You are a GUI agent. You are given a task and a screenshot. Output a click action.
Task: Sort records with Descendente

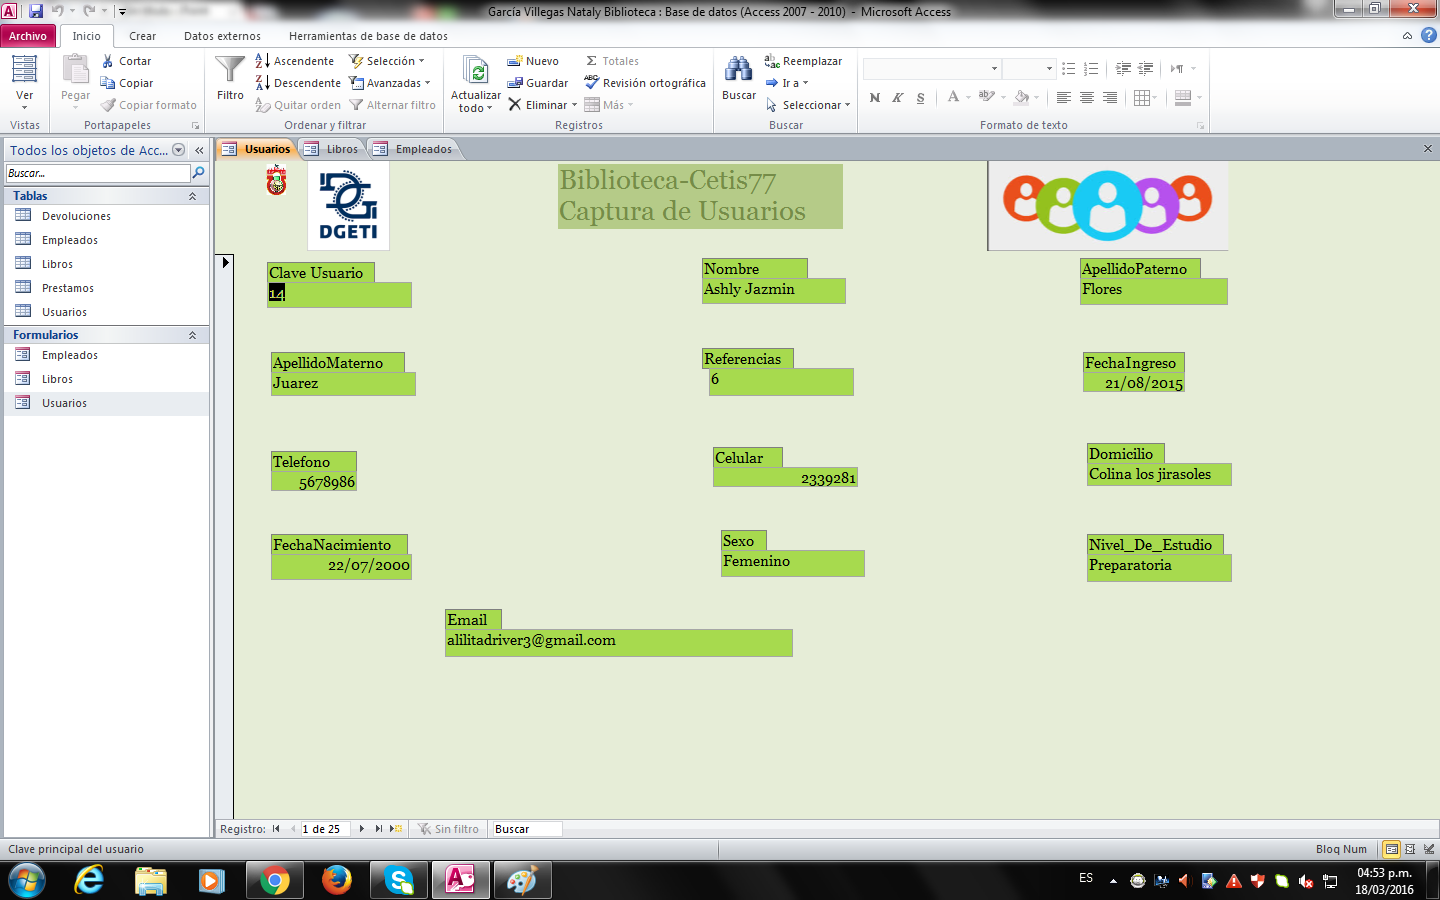click(298, 83)
